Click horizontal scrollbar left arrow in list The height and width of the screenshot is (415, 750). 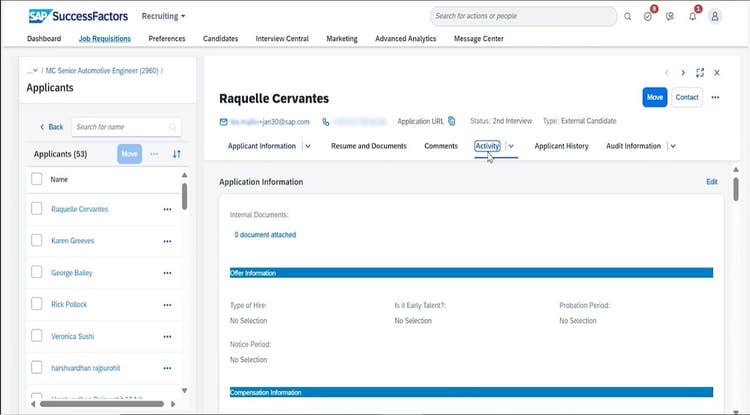[x=33, y=404]
